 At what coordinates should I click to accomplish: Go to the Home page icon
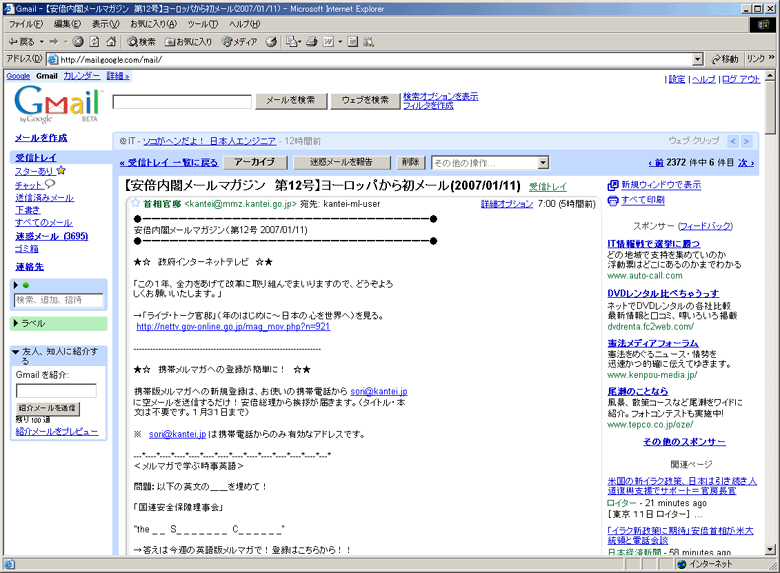point(111,42)
